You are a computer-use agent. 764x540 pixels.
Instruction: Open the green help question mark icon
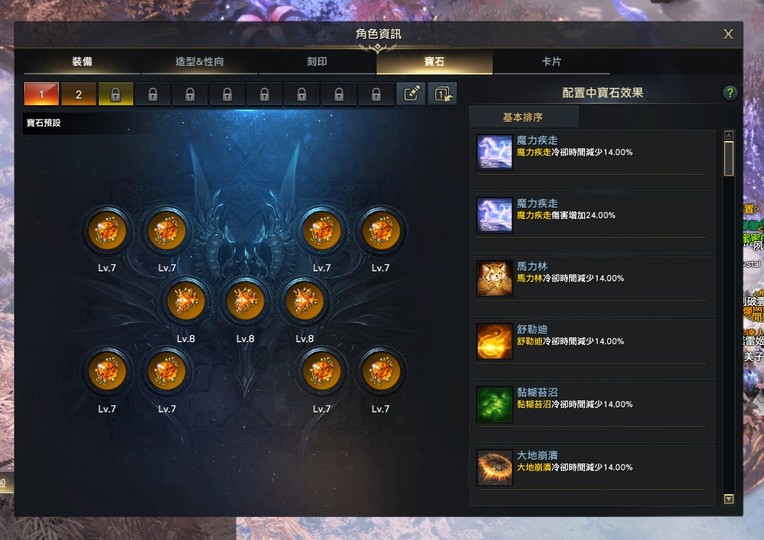coord(729,93)
